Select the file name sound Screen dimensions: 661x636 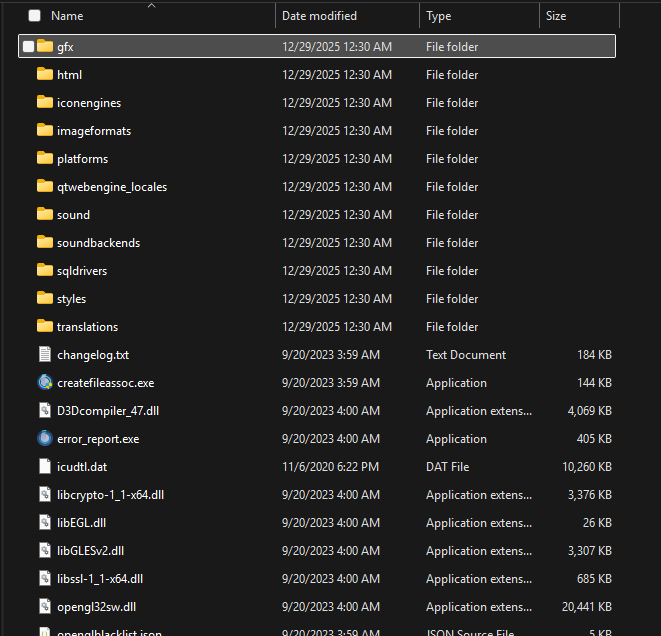point(73,215)
